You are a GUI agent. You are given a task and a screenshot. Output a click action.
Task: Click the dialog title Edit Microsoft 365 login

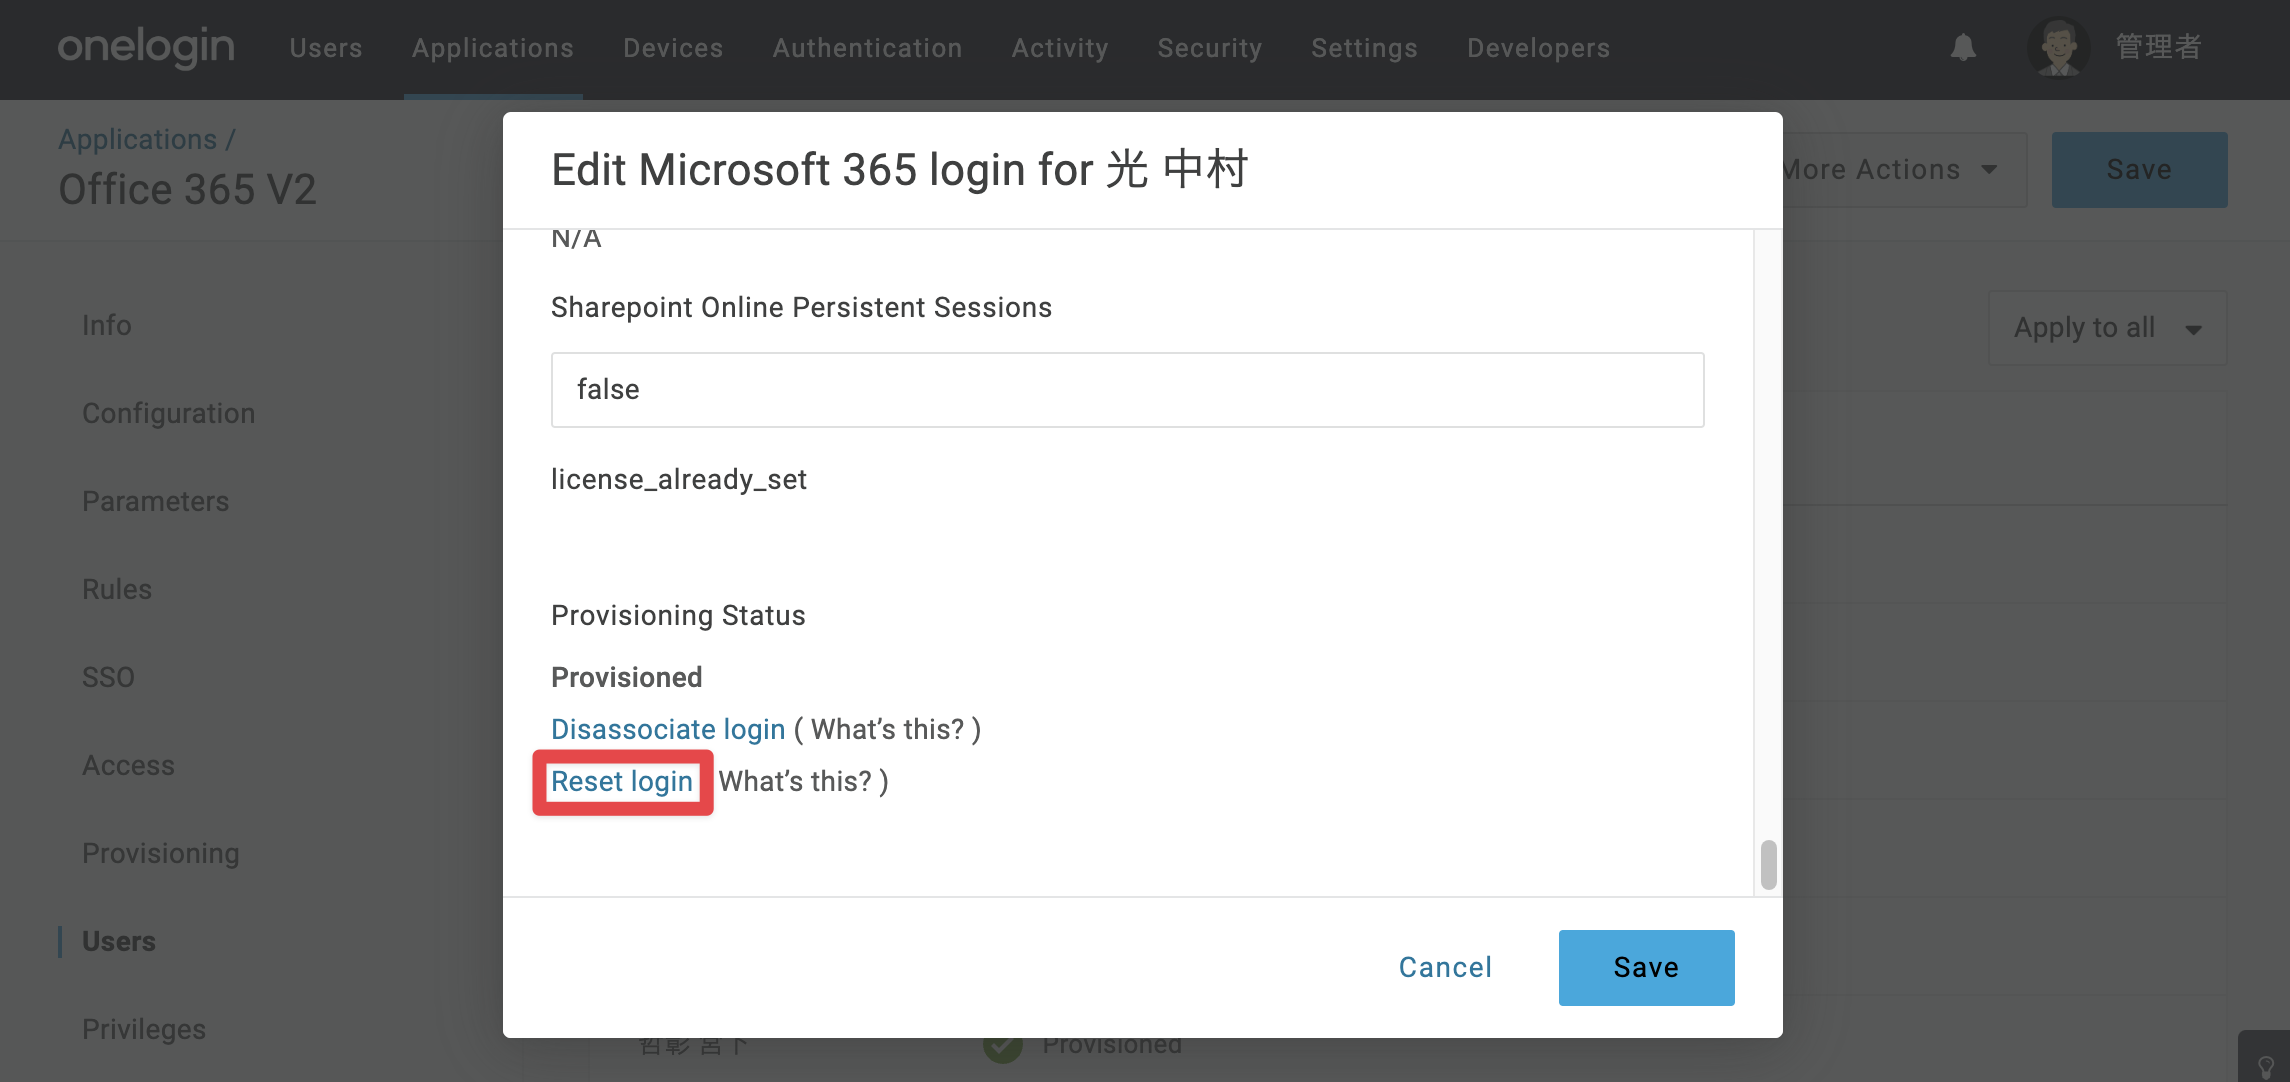900,169
